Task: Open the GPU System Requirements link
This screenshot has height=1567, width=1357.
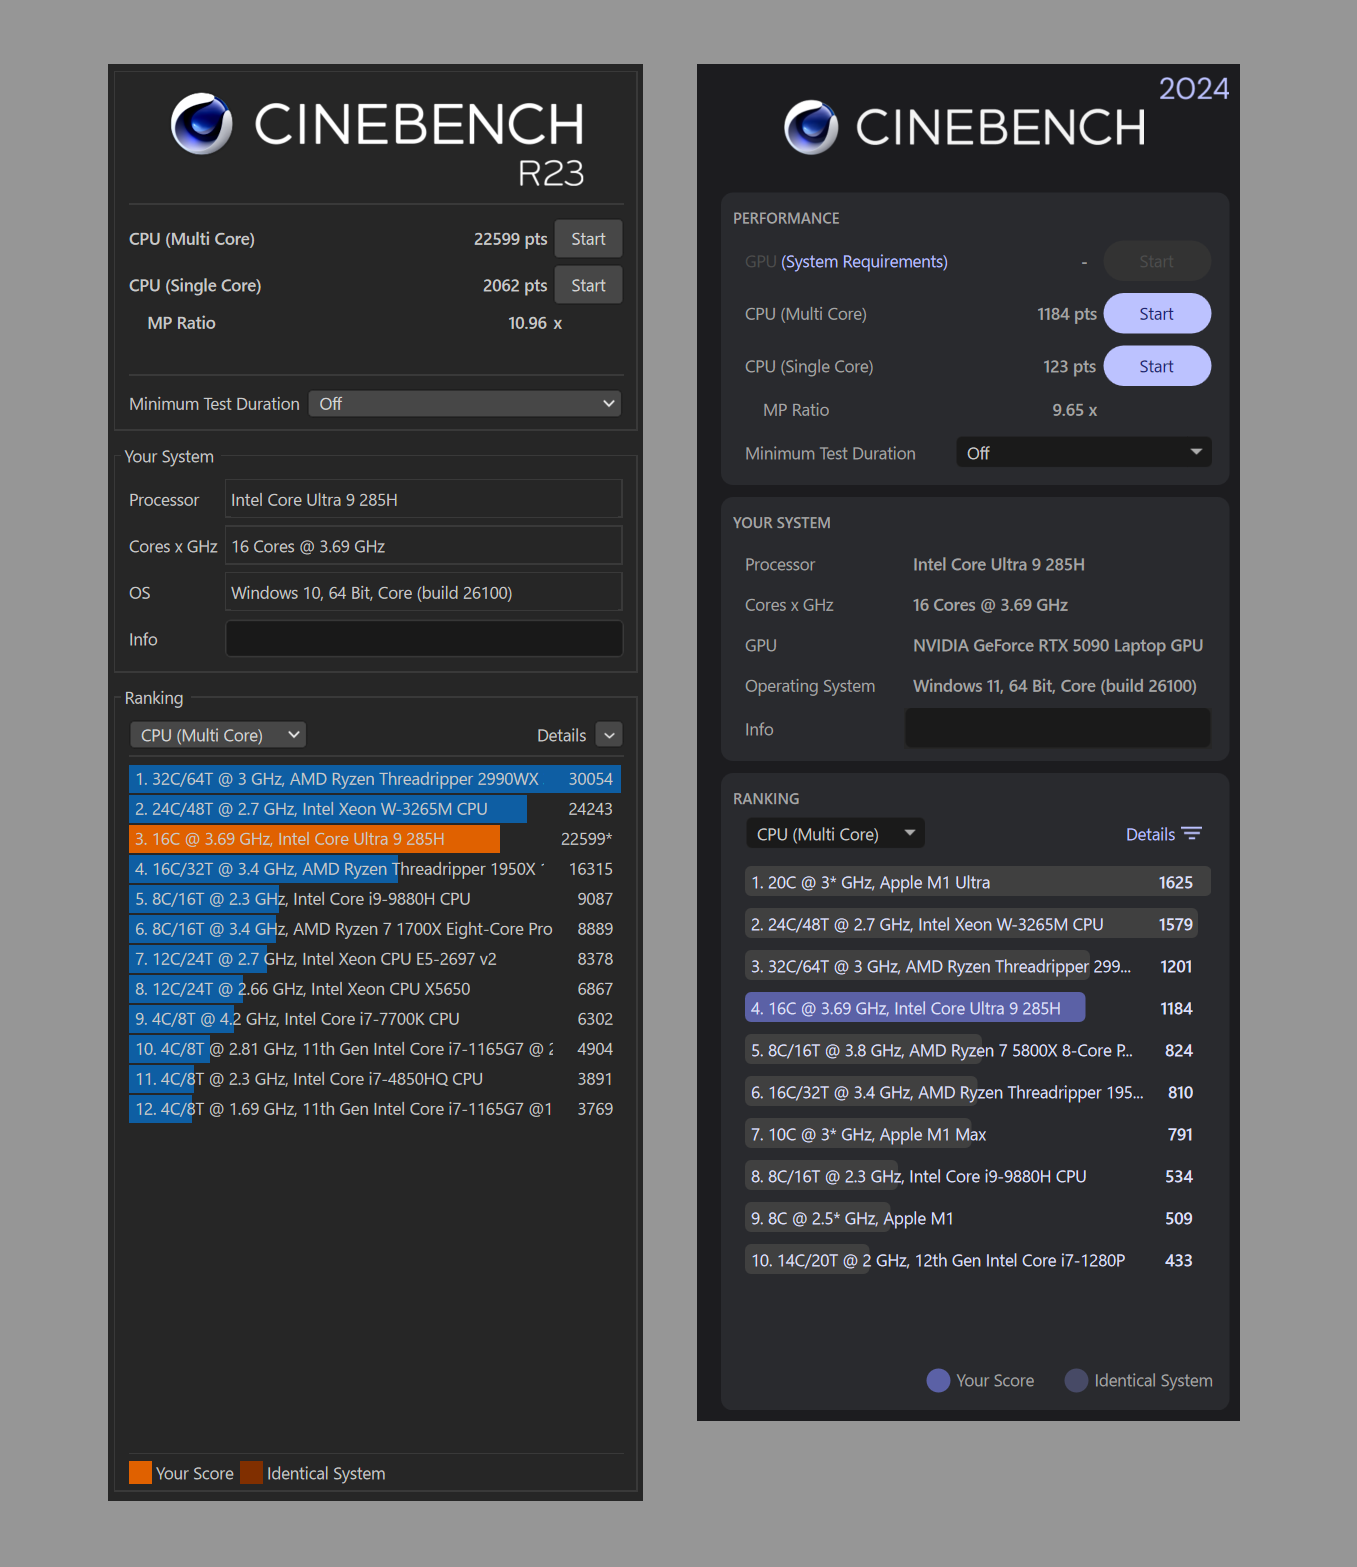Action: (x=864, y=262)
